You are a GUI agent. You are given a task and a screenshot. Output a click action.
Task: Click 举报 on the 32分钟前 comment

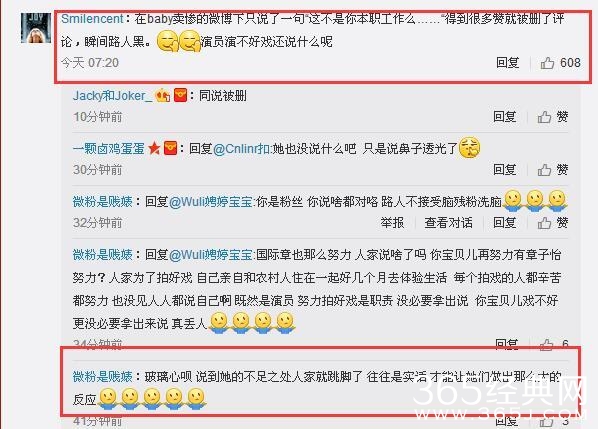coord(392,223)
